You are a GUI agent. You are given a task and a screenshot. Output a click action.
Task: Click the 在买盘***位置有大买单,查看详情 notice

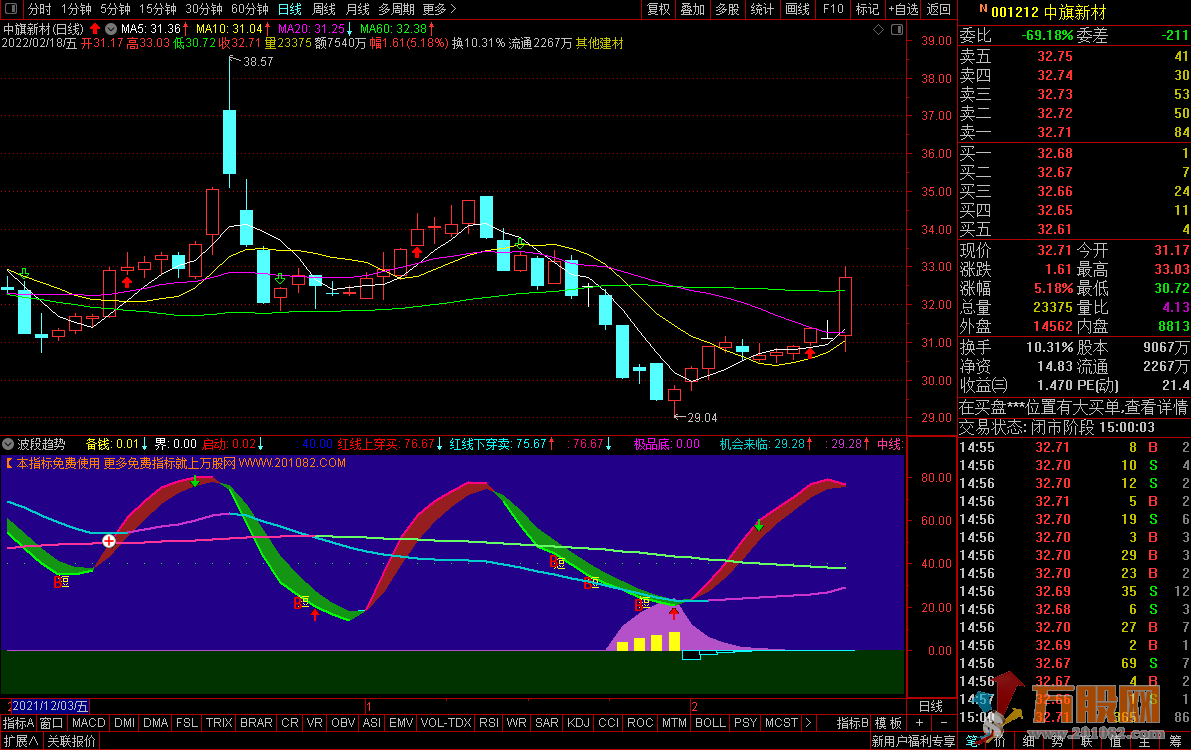(x=1074, y=407)
